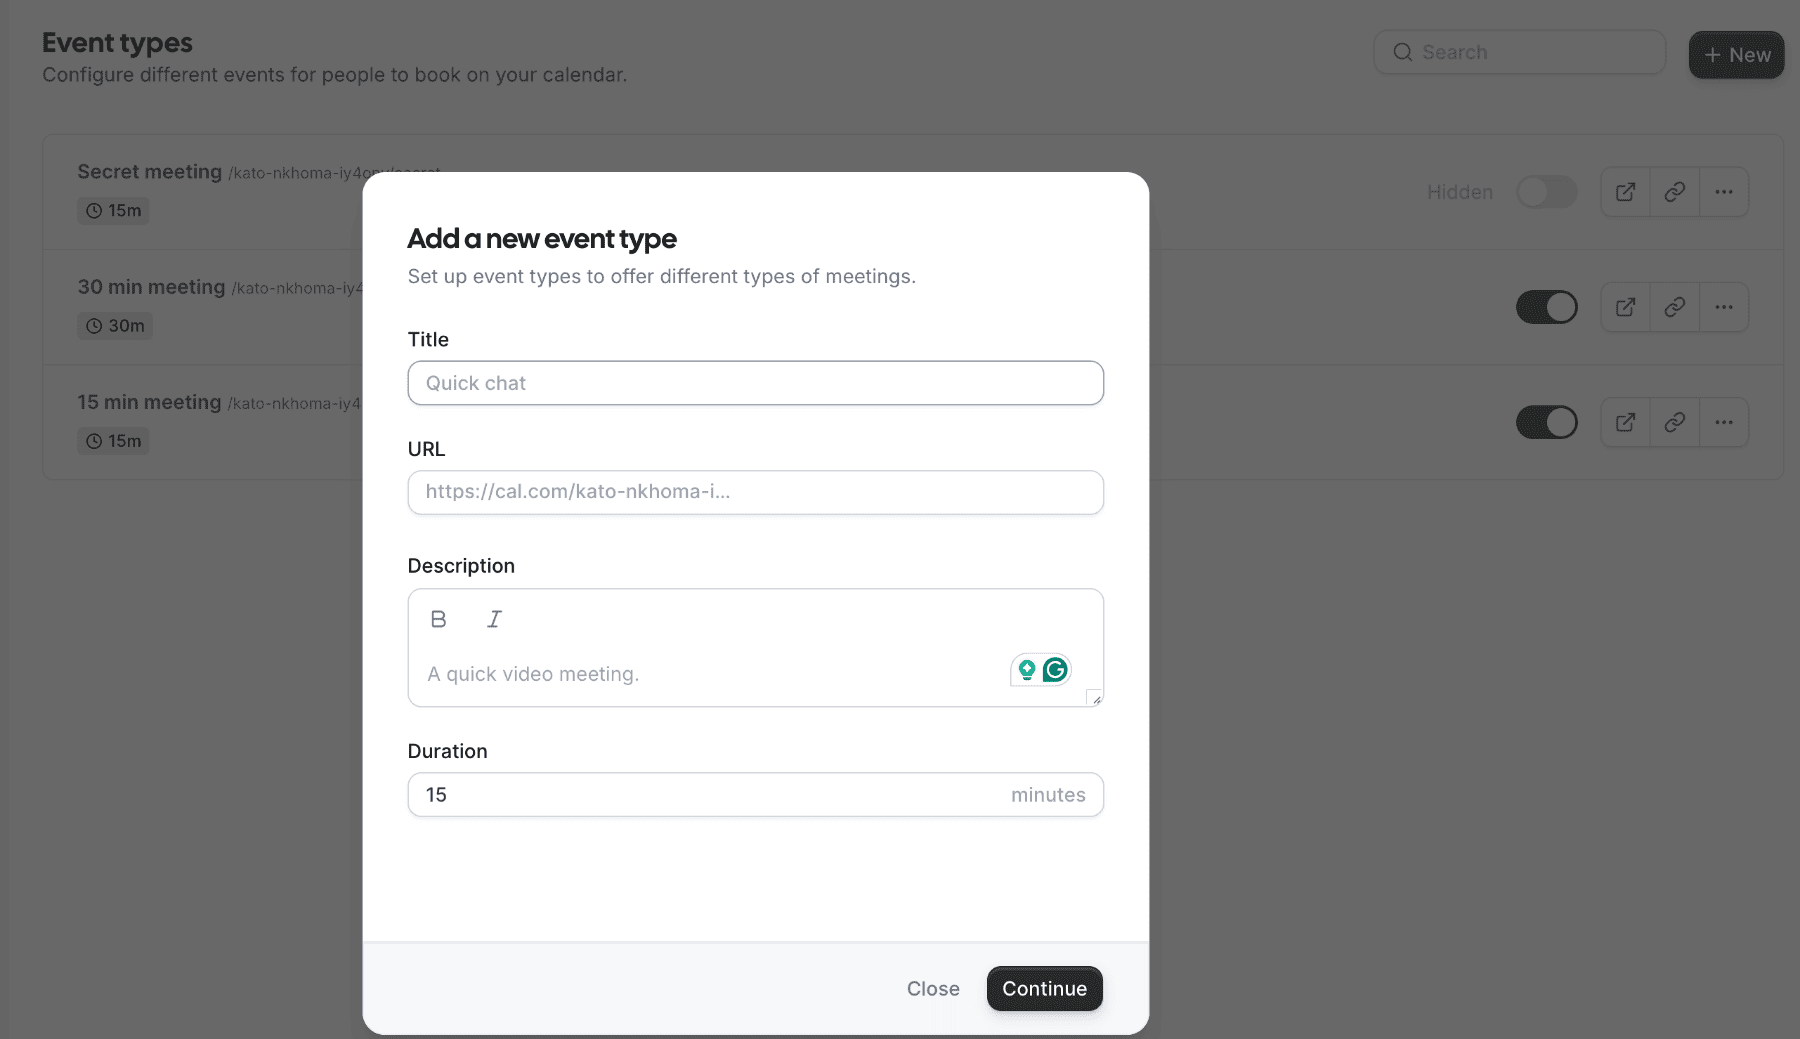The width and height of the screenshot is (1800, 1039).
Task: Open more options menu for 30 min meeting
Action: [x=1724, y=307]
